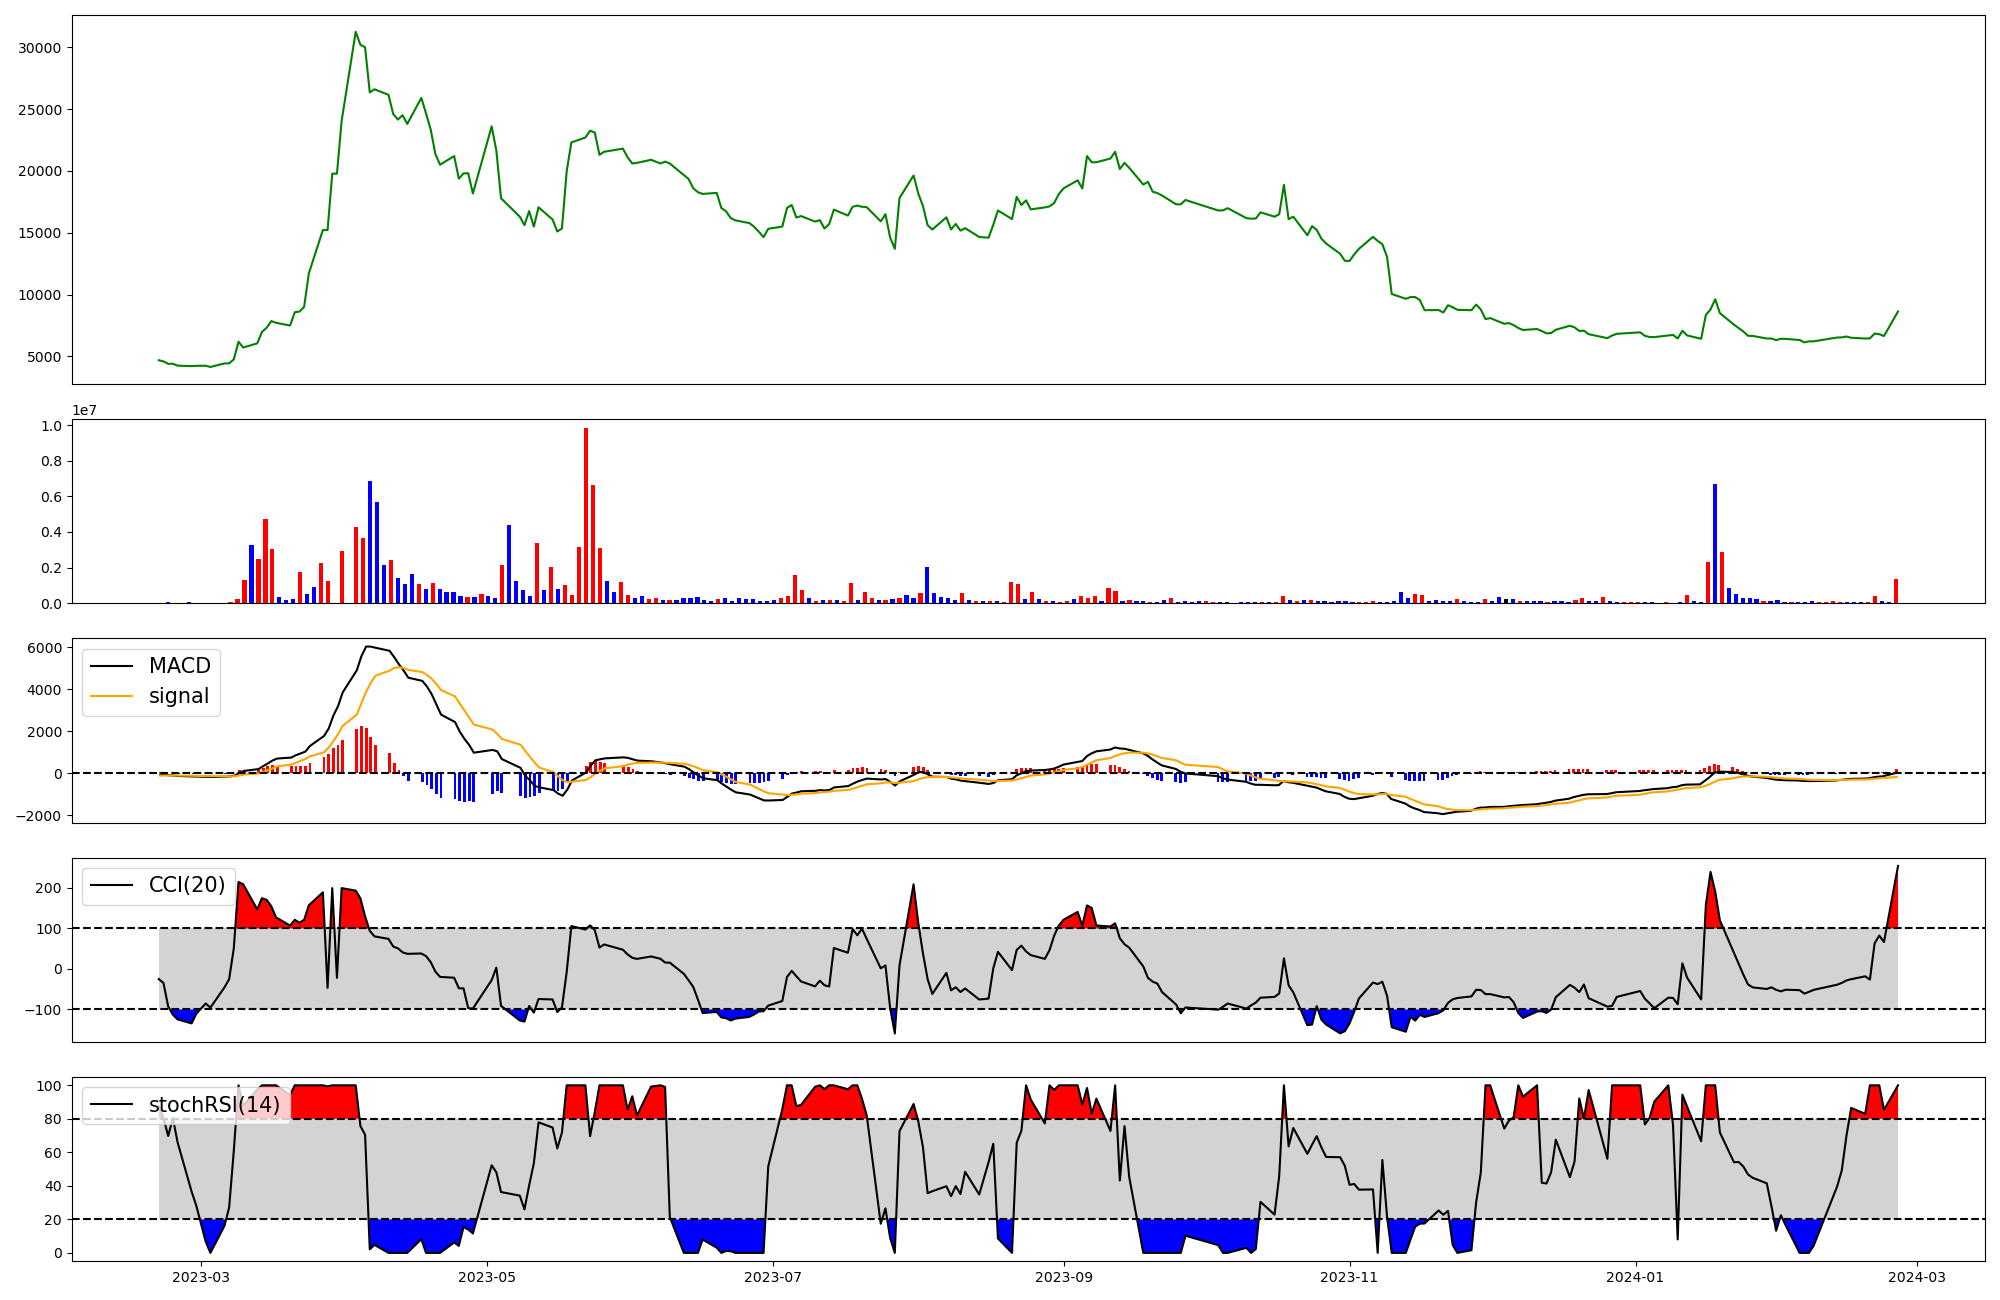Click the 2023-11 x-axis date label

pos(1350,1277)
